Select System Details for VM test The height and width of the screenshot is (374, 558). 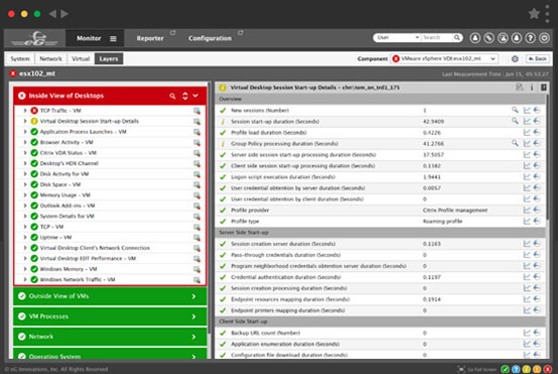point(67,216)
